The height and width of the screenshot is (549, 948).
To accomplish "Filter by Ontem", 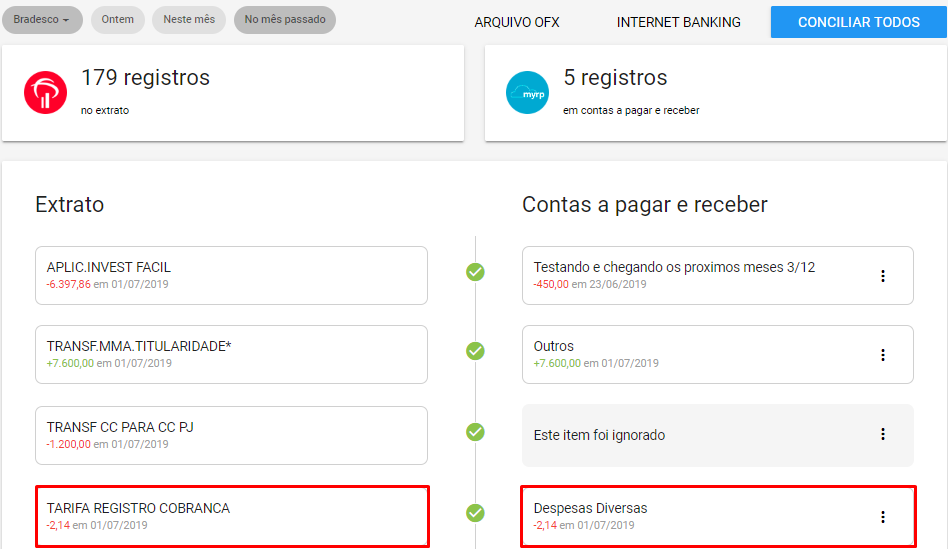I will (118, 20).
